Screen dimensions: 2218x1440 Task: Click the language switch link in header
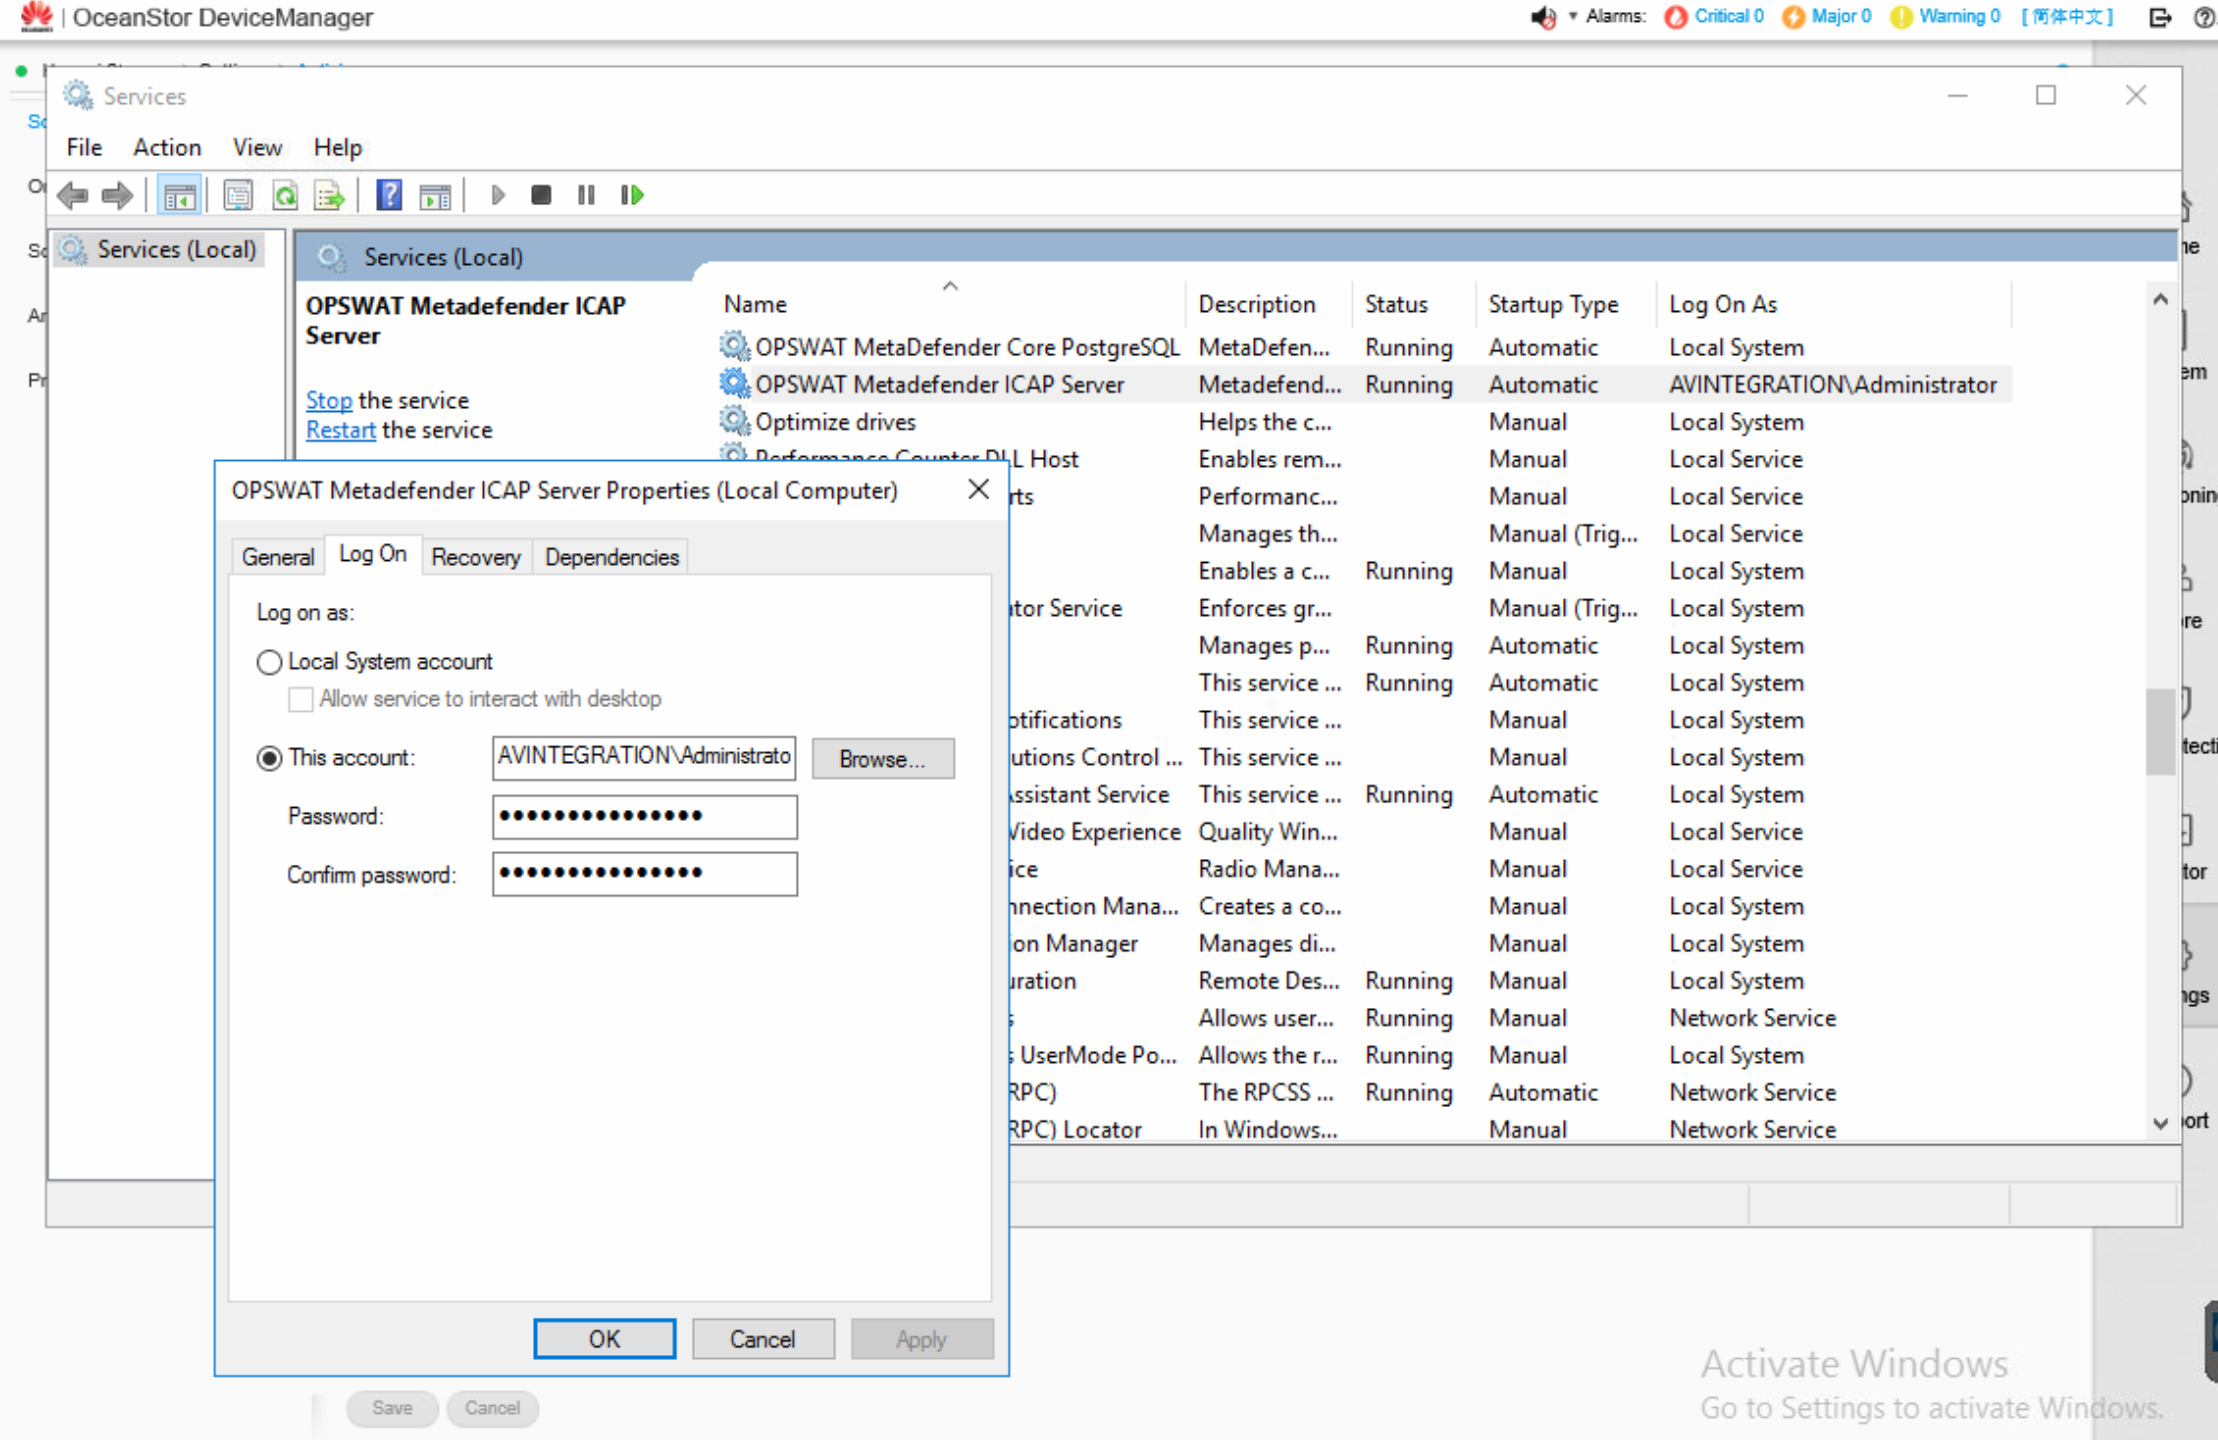(2067, 17)
